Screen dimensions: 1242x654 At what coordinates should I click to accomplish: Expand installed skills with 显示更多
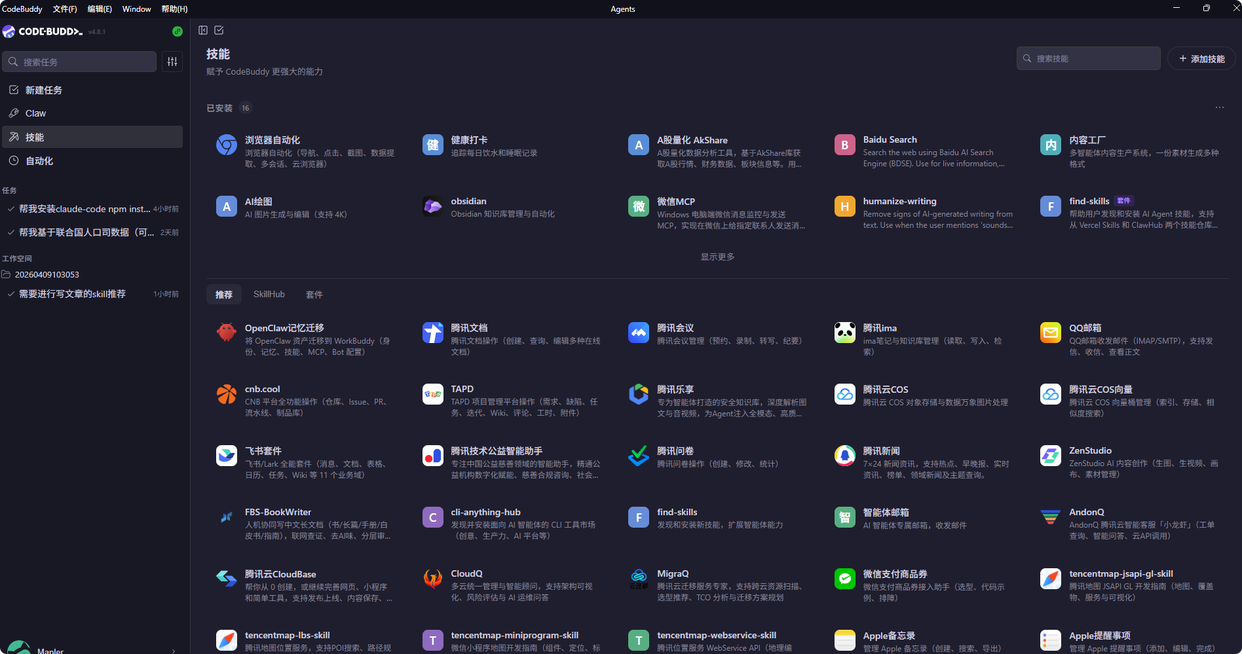pos(717,257)
